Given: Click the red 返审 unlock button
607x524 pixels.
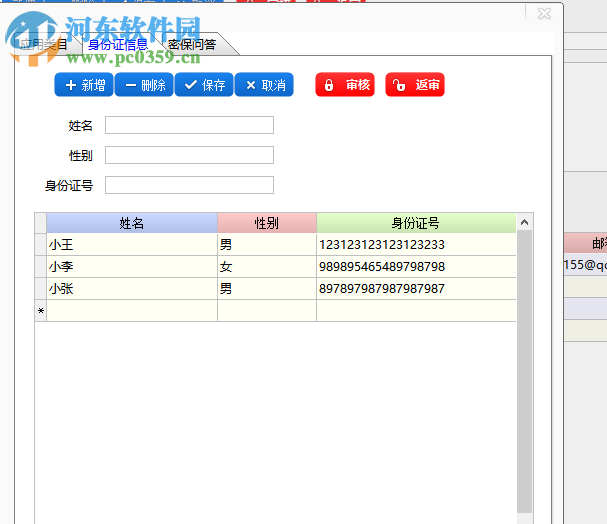Looking at the screenshot, I should pyautogui.click(x=415, y=85).
